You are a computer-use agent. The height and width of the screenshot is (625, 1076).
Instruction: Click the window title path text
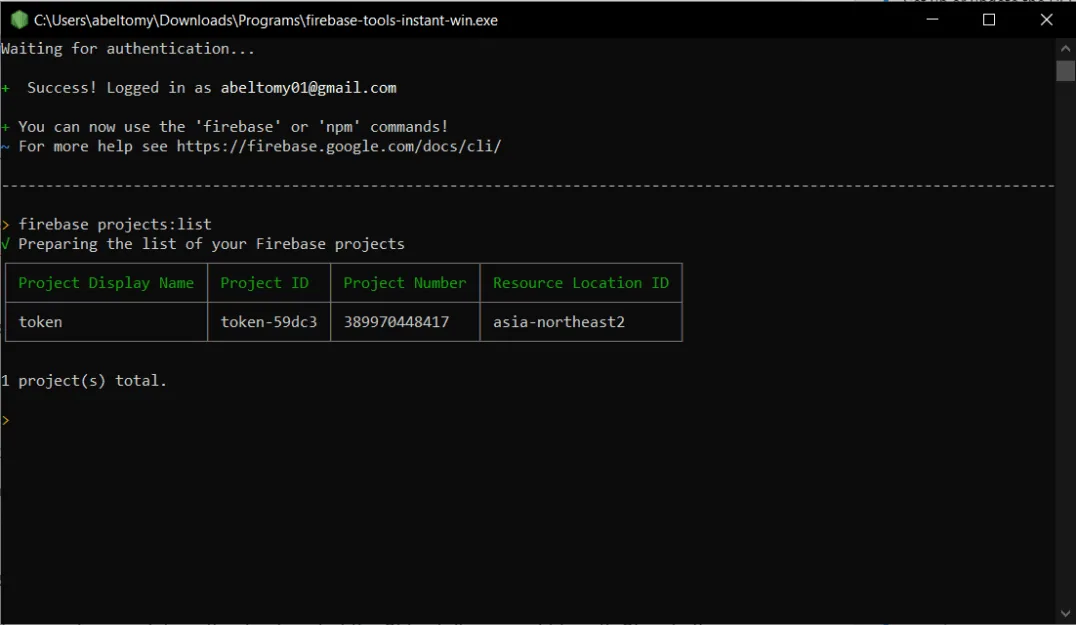click(266, 21)
